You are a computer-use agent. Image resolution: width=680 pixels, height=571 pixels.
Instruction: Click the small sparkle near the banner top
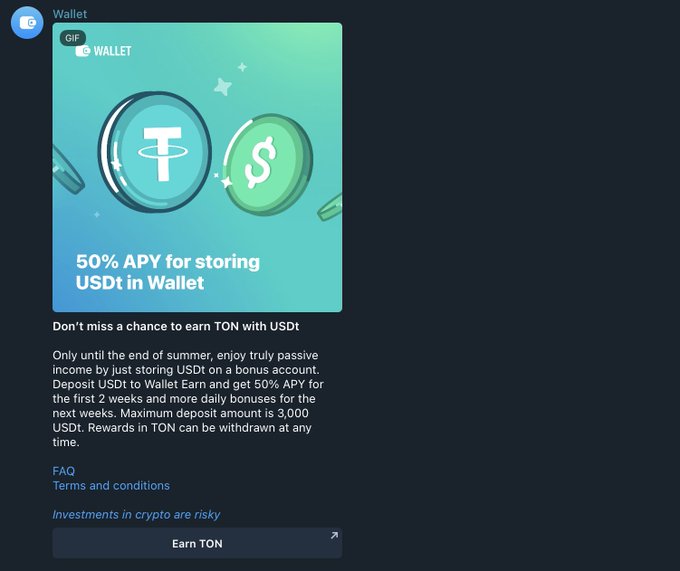242,67
